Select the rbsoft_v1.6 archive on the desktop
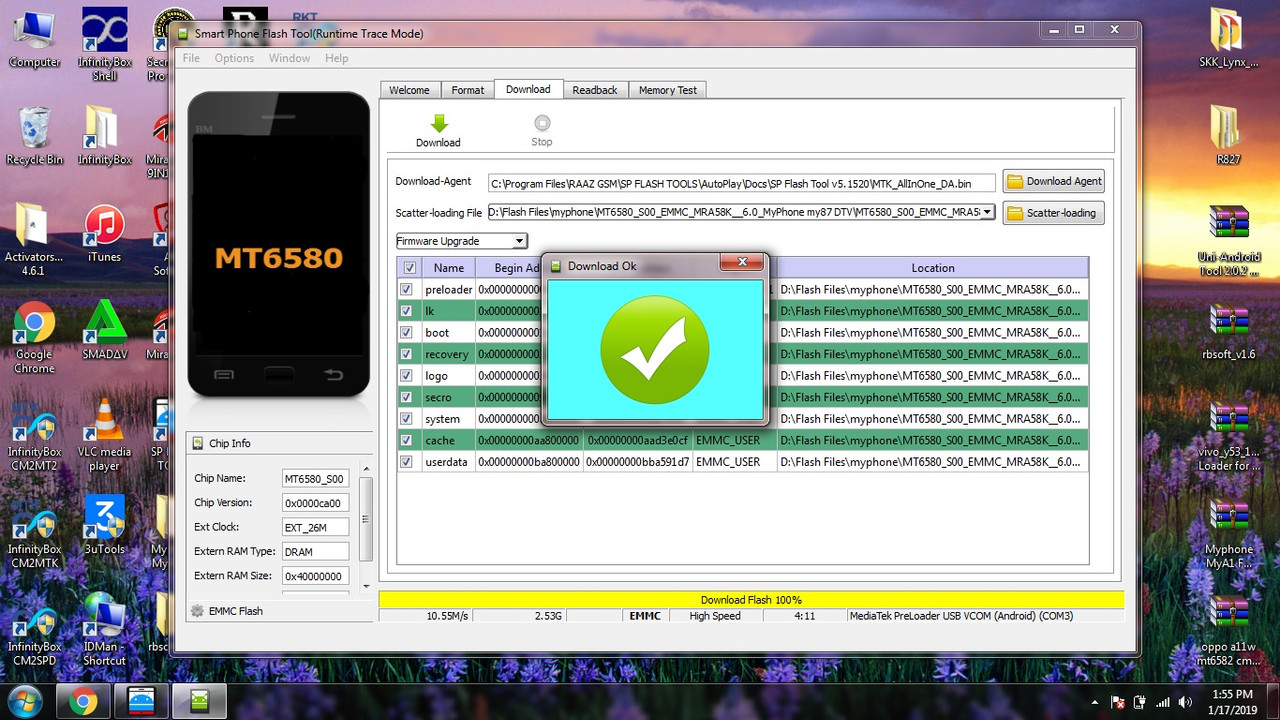1280x720 pixels. (1228, 331)
